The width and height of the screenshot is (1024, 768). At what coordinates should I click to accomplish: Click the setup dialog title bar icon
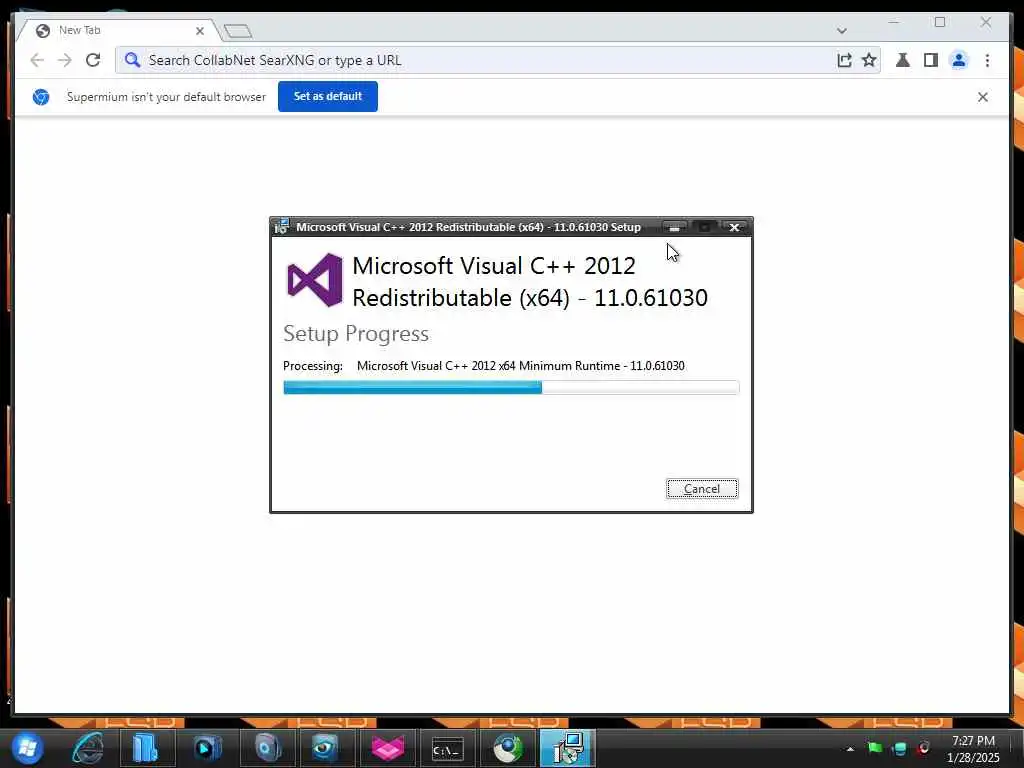pos(281,227)
